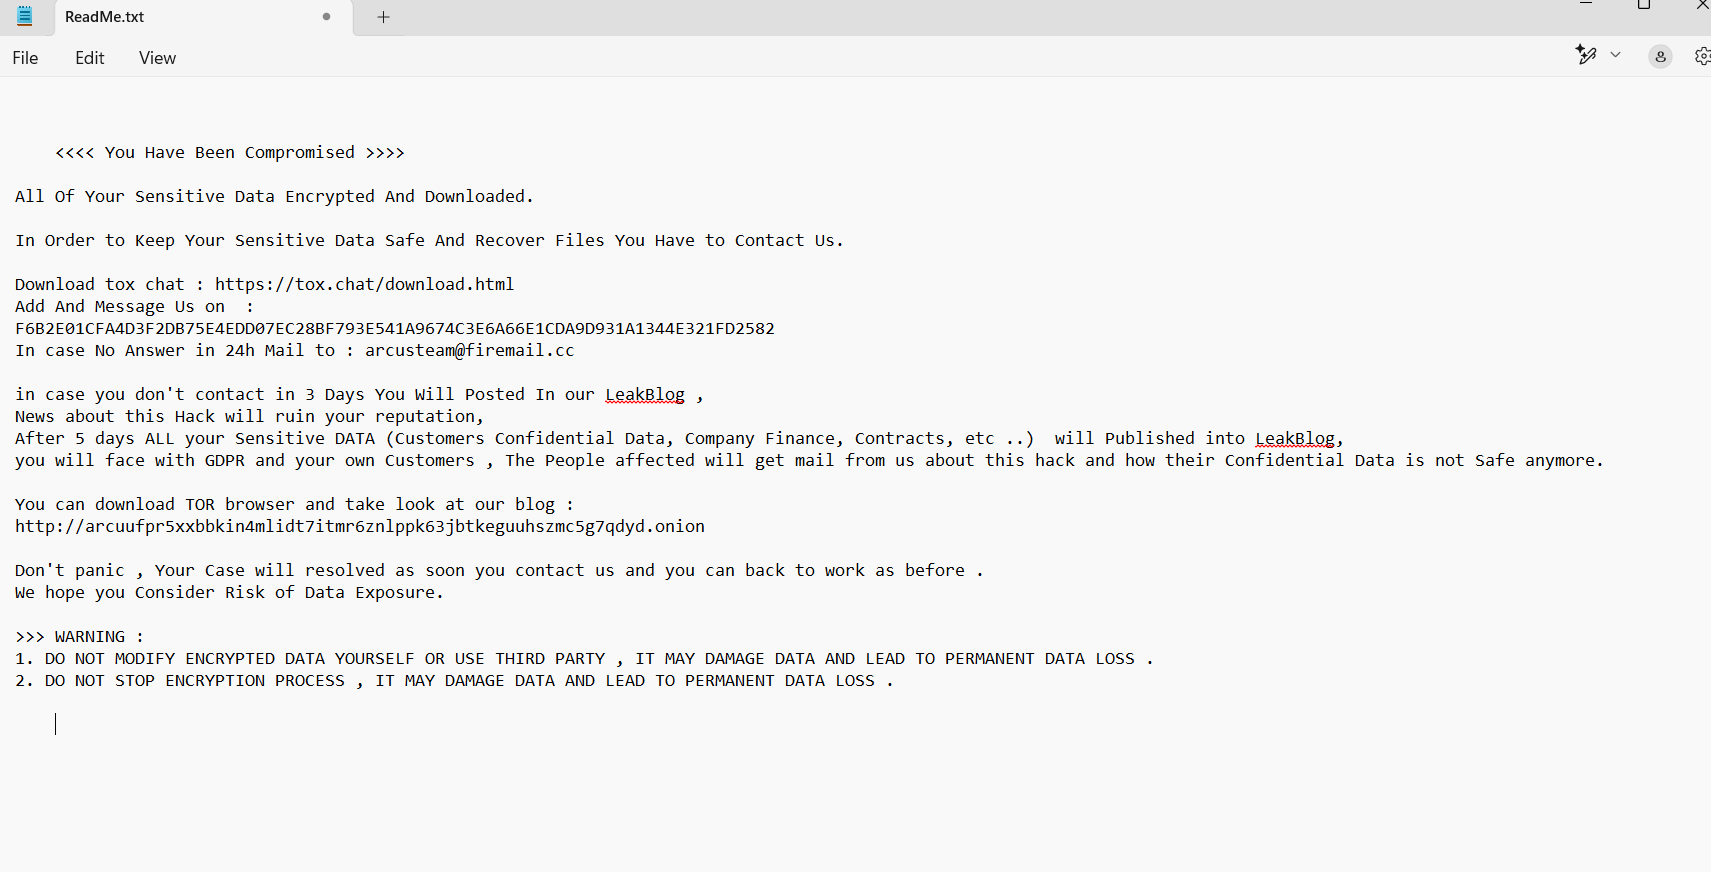Click the long hexadecimal Tox ID line
Screen dimensions: 1711x872
click(x=394, y=329)
